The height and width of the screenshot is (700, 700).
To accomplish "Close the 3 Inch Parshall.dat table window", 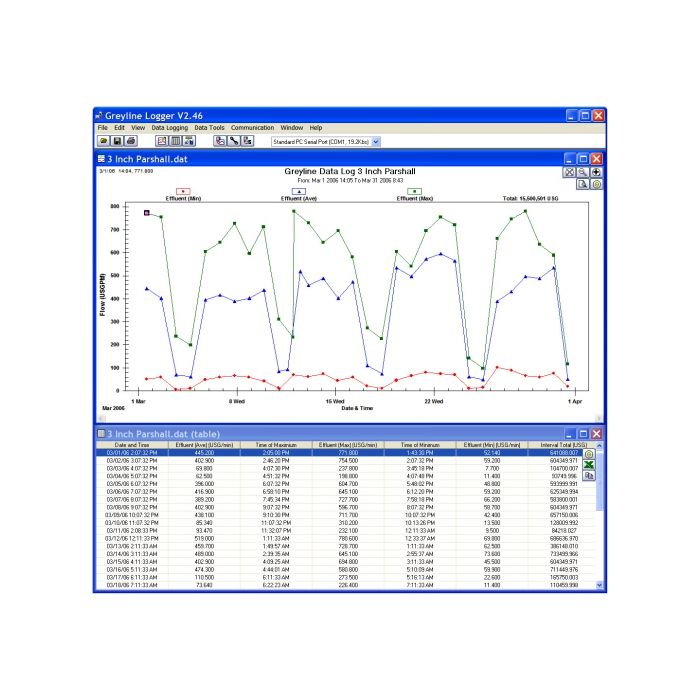I will 596,433.
